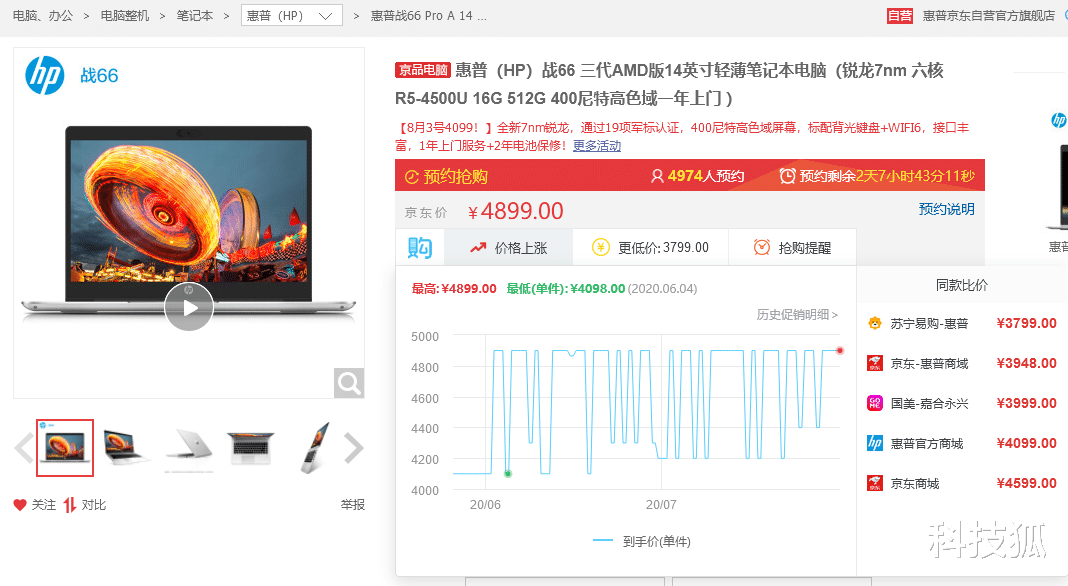This screenshot has width=1068, height=586.
Task: Click the red 自营 badge
Action: (899, 16)
